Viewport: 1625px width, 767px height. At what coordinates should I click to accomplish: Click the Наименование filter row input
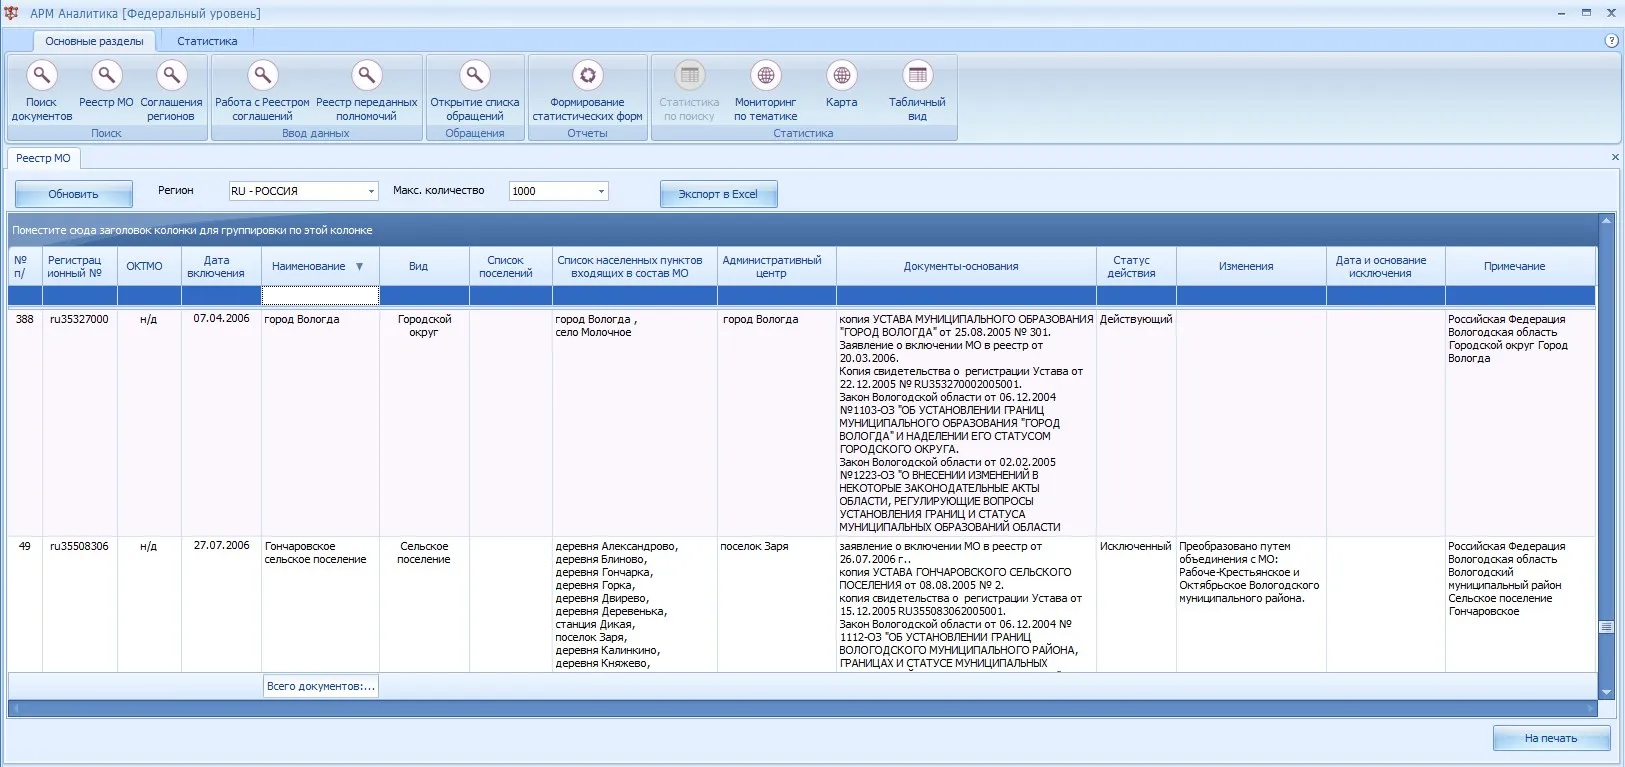pos(320,296)
